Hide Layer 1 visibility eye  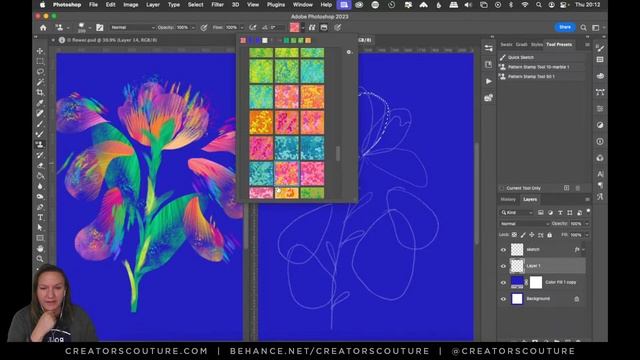pos(503,266)
